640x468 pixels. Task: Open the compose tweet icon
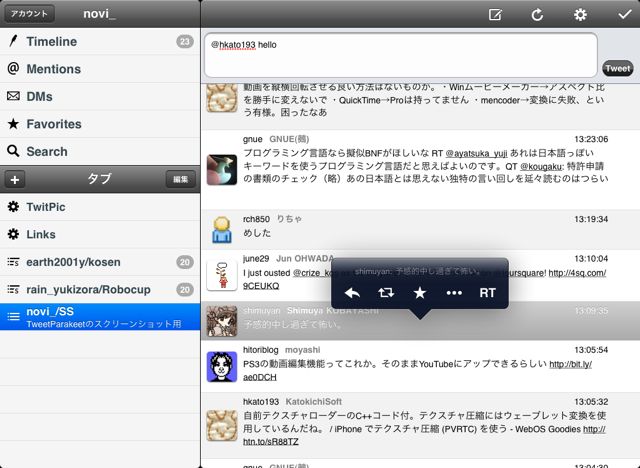click(x=495, y=15)
